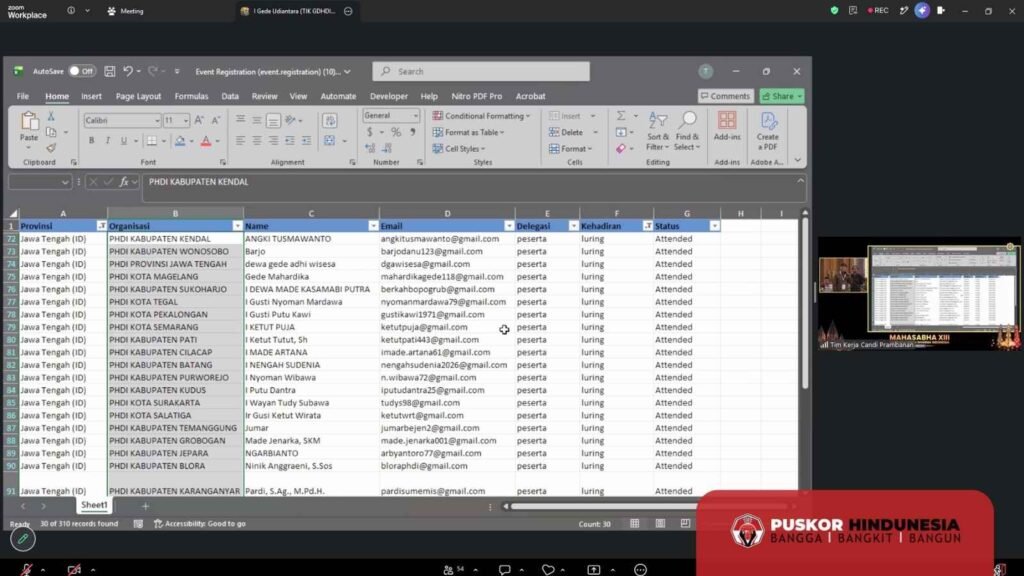Open the Calibri font name dropdown
1024x576 pixels.
click(x=157, y=121)
